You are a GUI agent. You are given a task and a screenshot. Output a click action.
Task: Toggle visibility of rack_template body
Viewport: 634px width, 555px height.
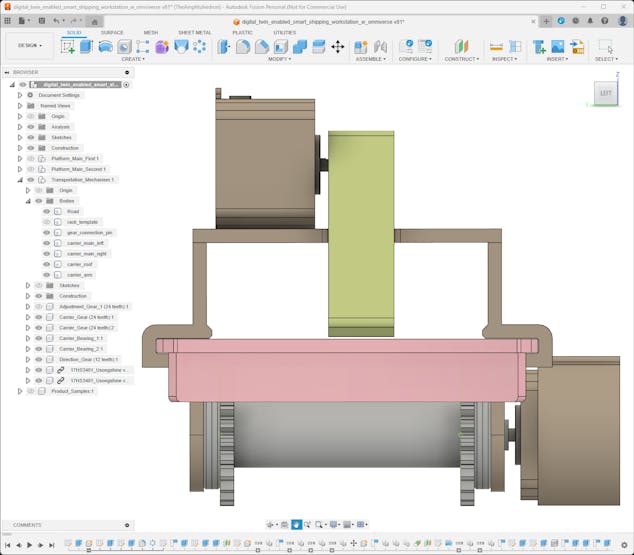[x=46, y=222]
